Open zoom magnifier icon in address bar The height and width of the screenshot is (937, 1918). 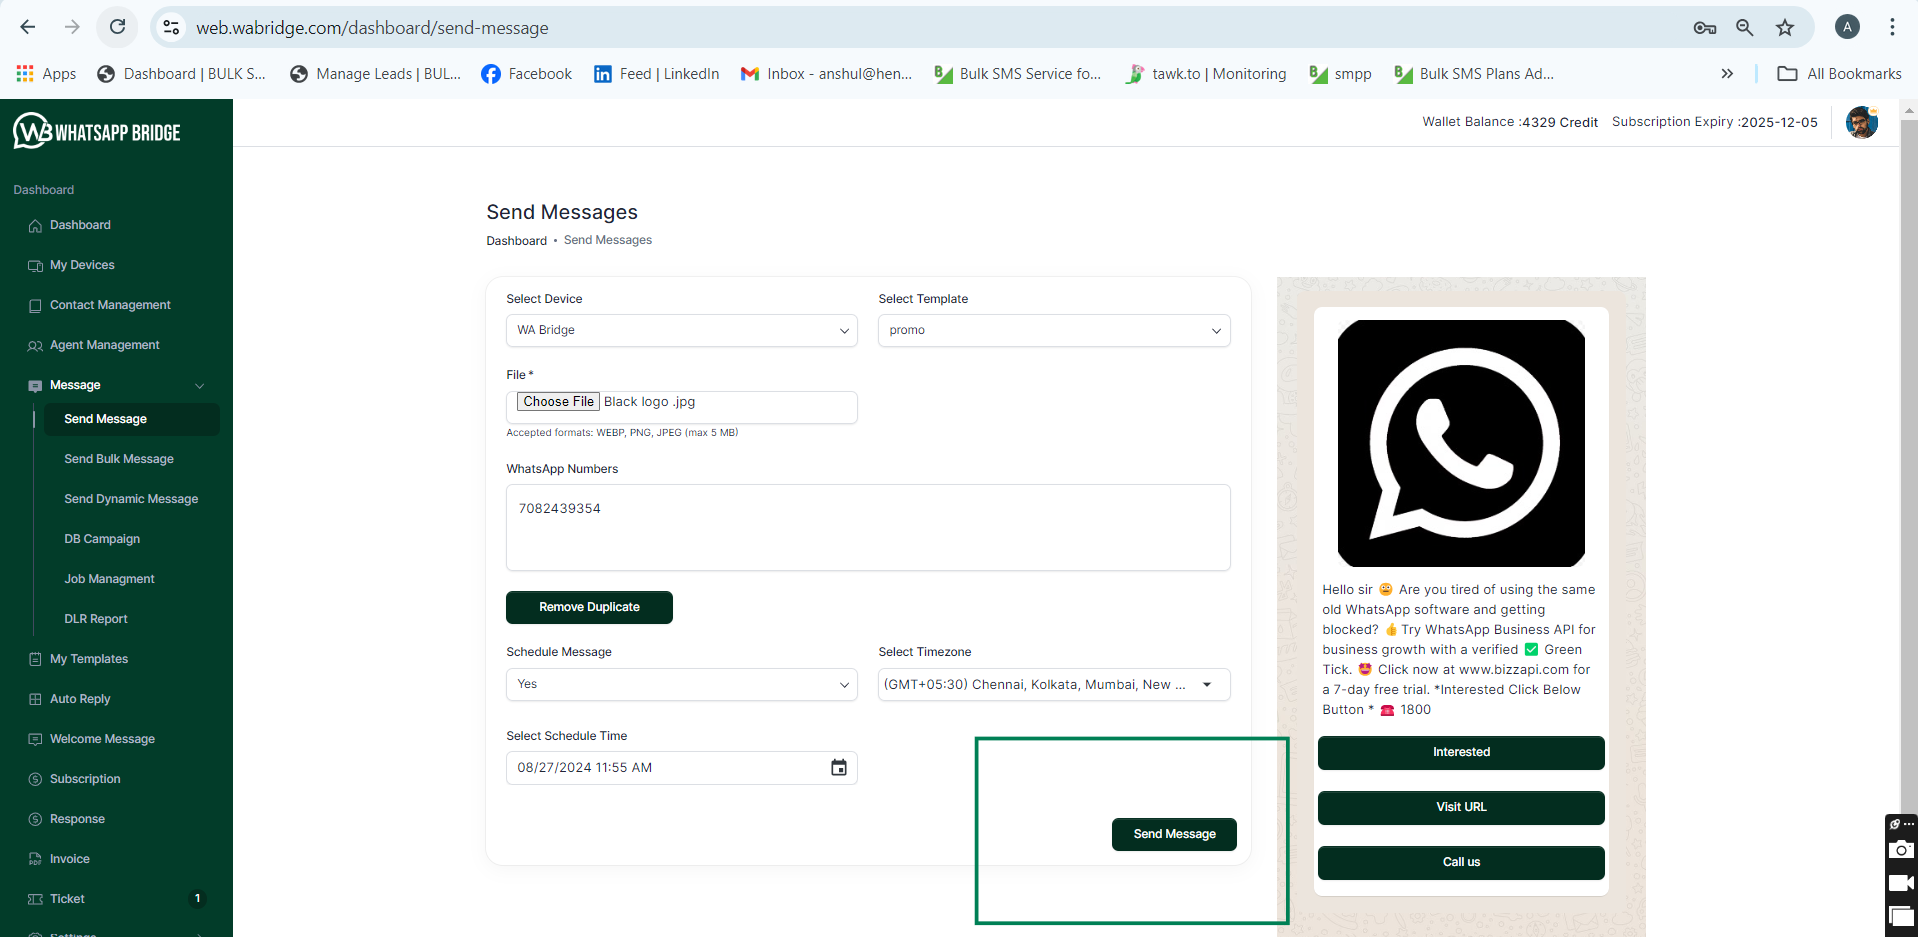click(1745, 27)
